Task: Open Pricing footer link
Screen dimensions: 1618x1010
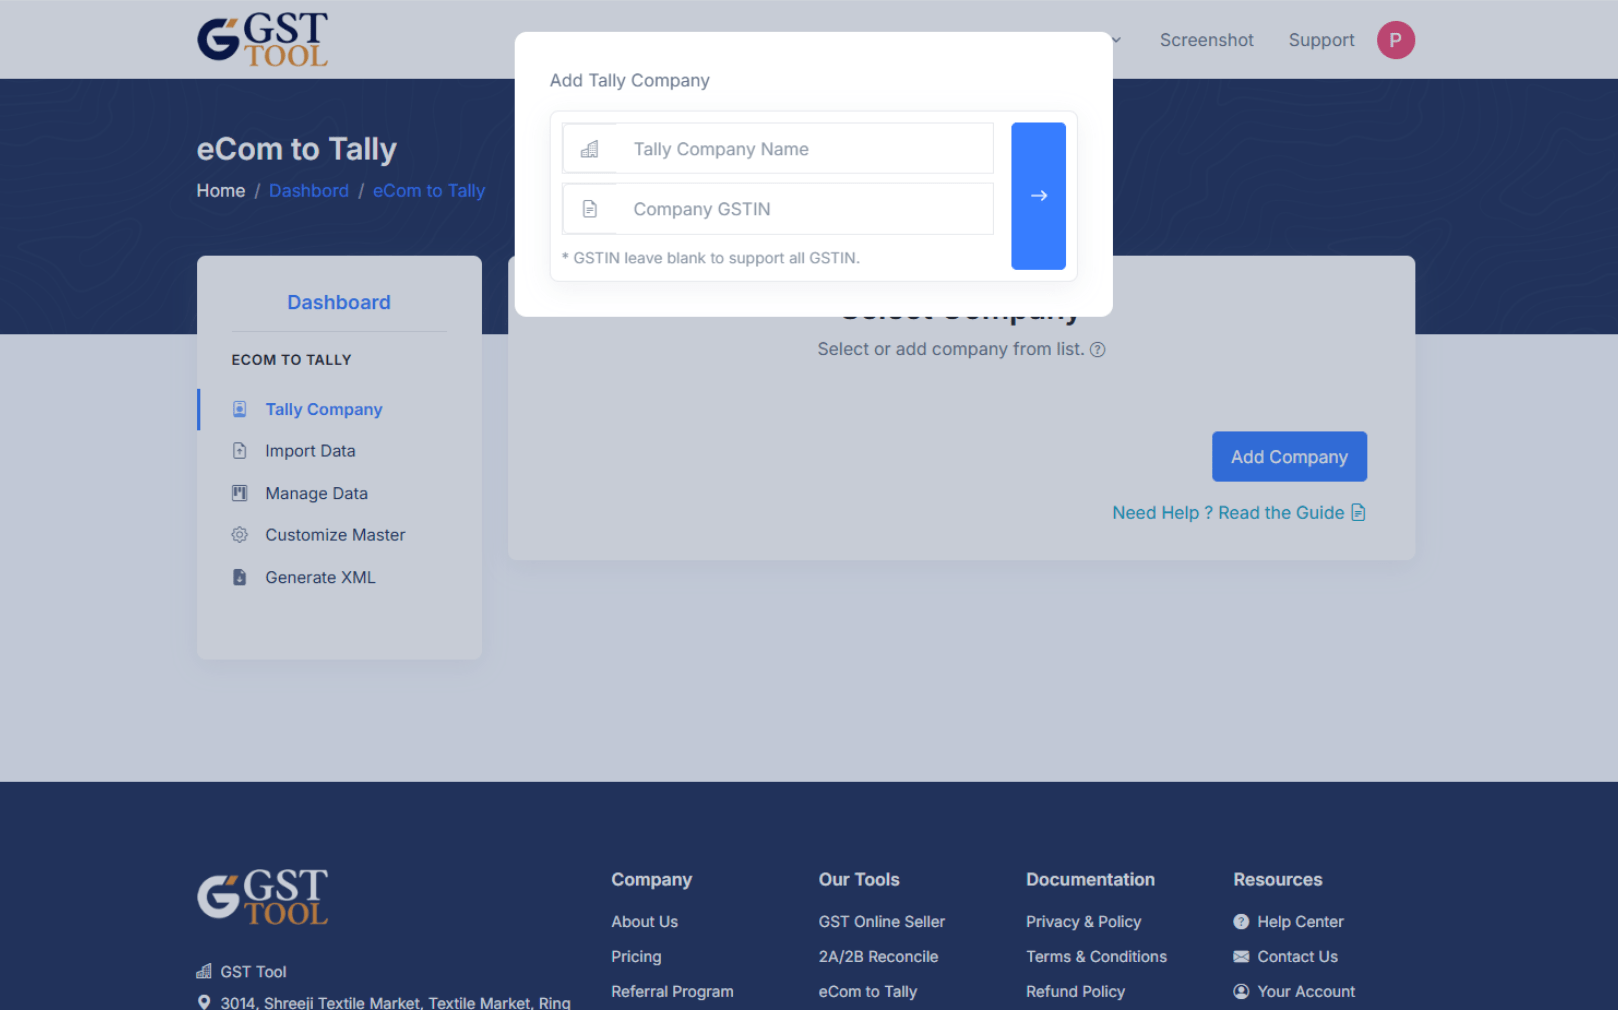Action: pos(636,957)
